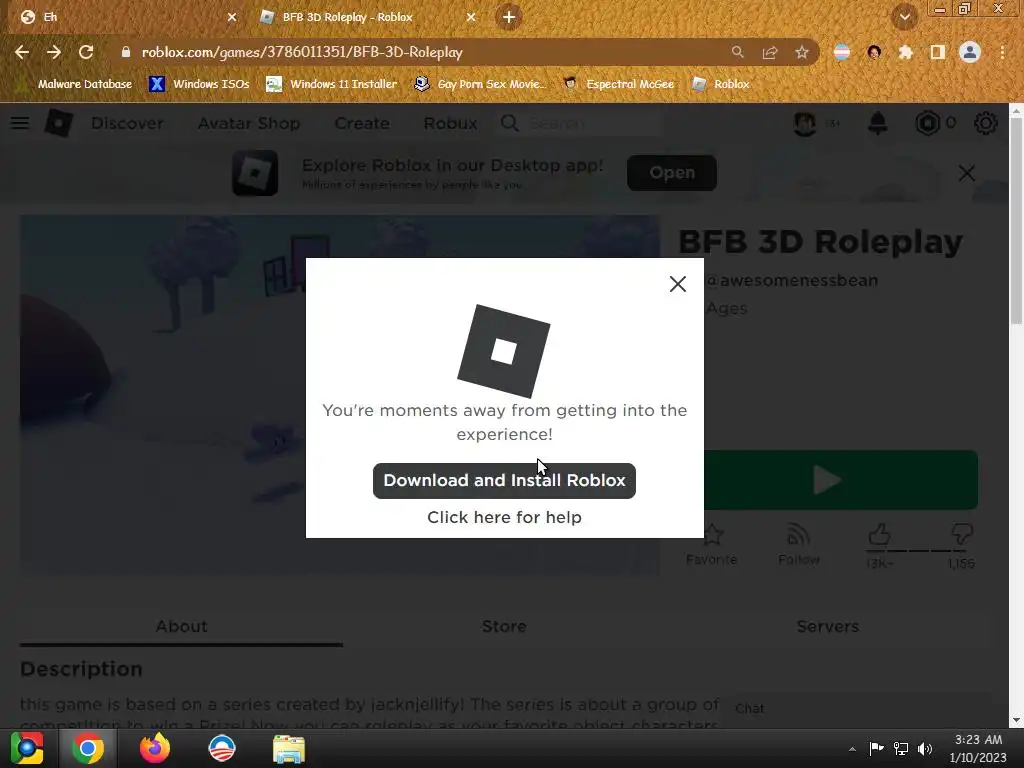Open Roblox settings gear

985,123
